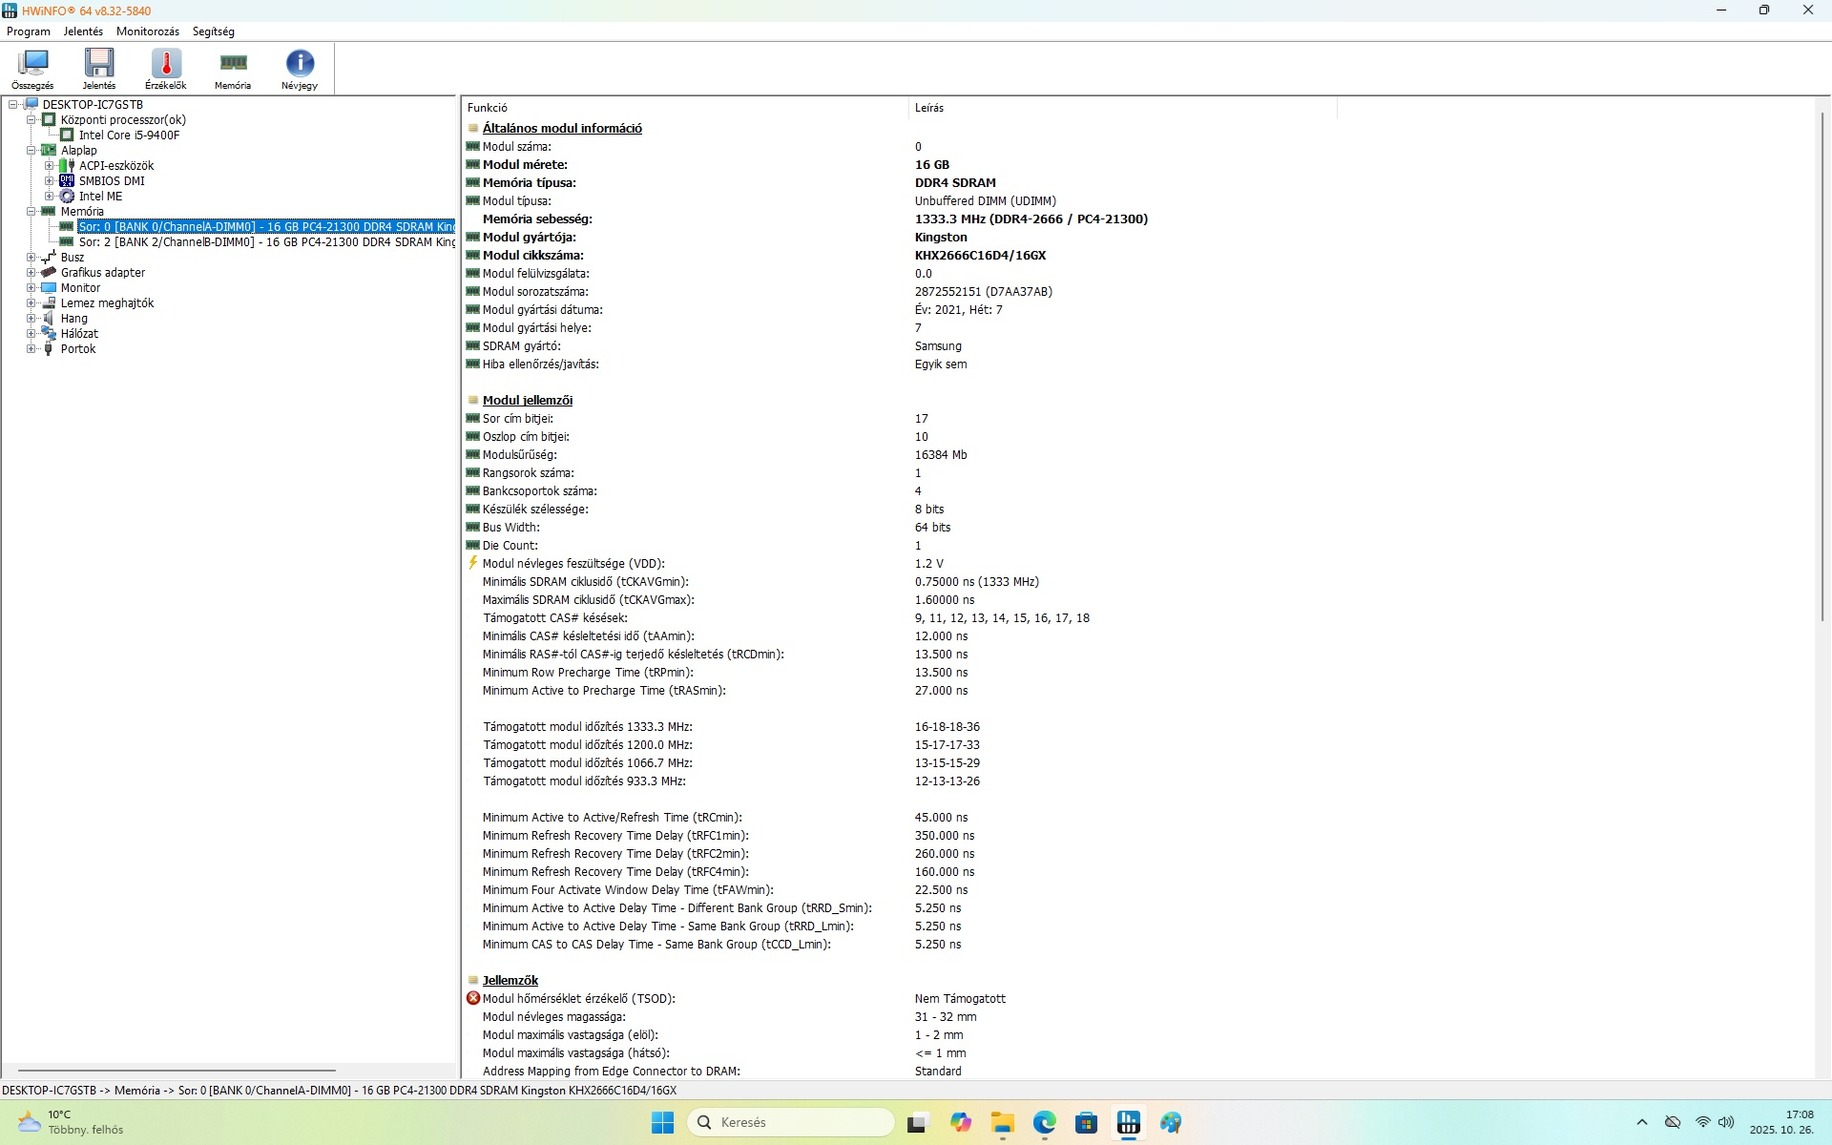The width and height of the screenshot is (1832, 1145).
Task: Open File Explorer from the taskbar
Action: point(1002,1122)
